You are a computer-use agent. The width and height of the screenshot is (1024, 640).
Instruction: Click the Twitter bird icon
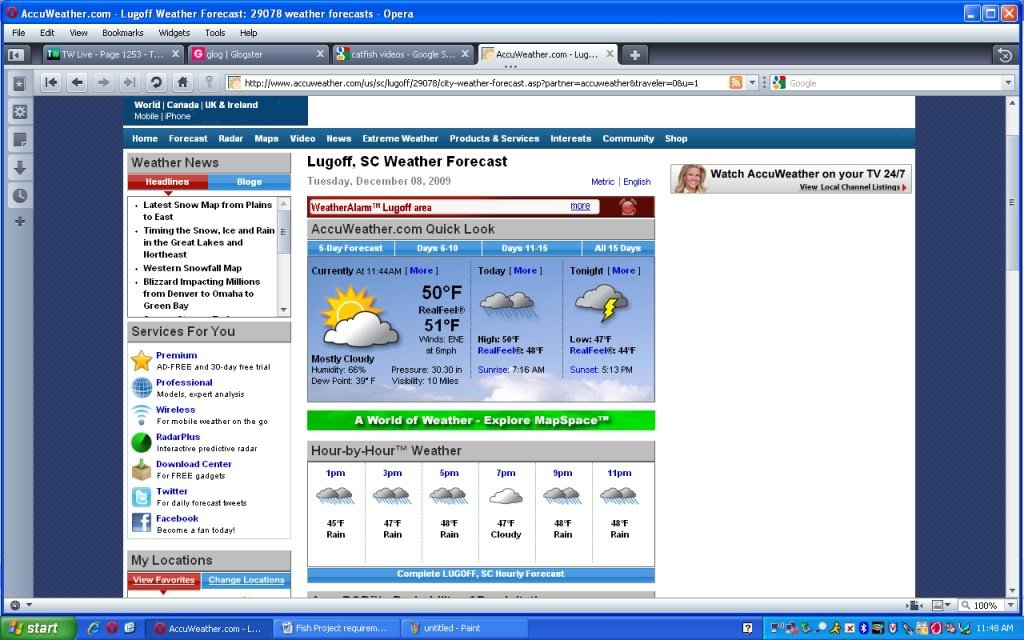141,497
